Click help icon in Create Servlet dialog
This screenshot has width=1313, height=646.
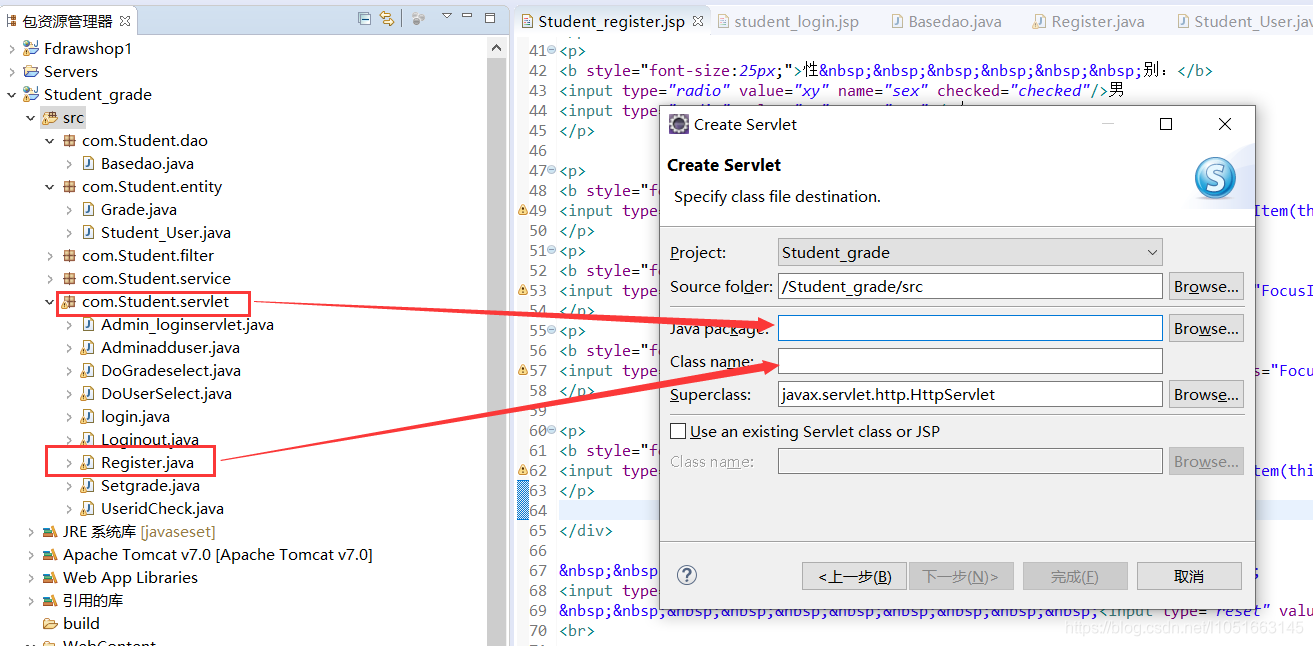point(687,575)
